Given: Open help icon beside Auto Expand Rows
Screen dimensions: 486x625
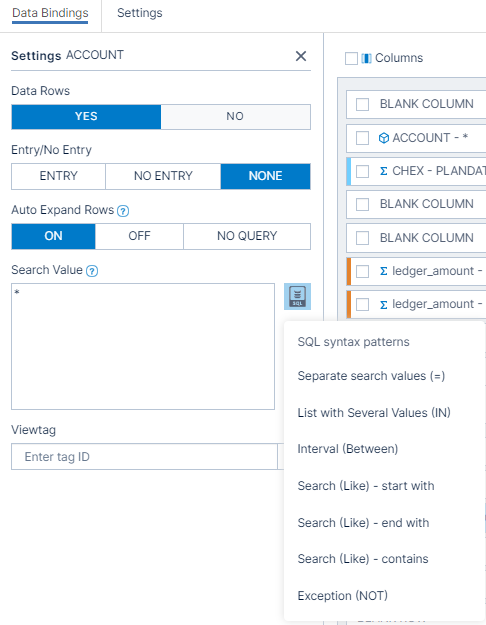Looking at the screenshot, I should pos(123,211).
